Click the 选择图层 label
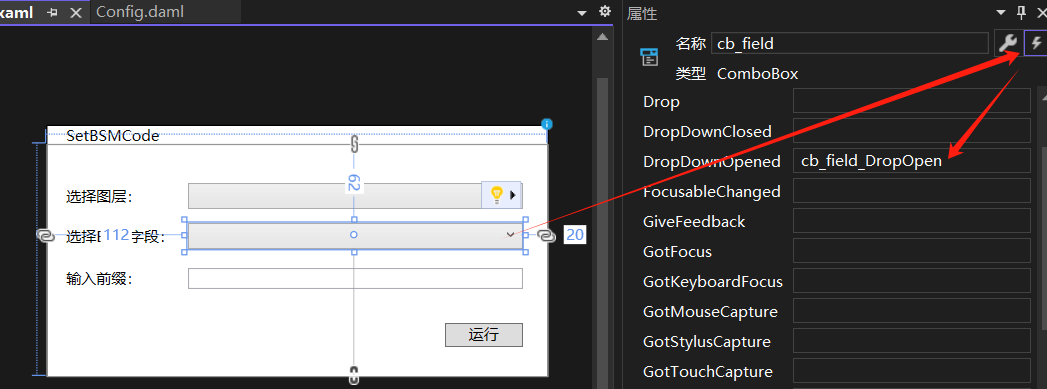1047x389 pixels. [99, 196]
